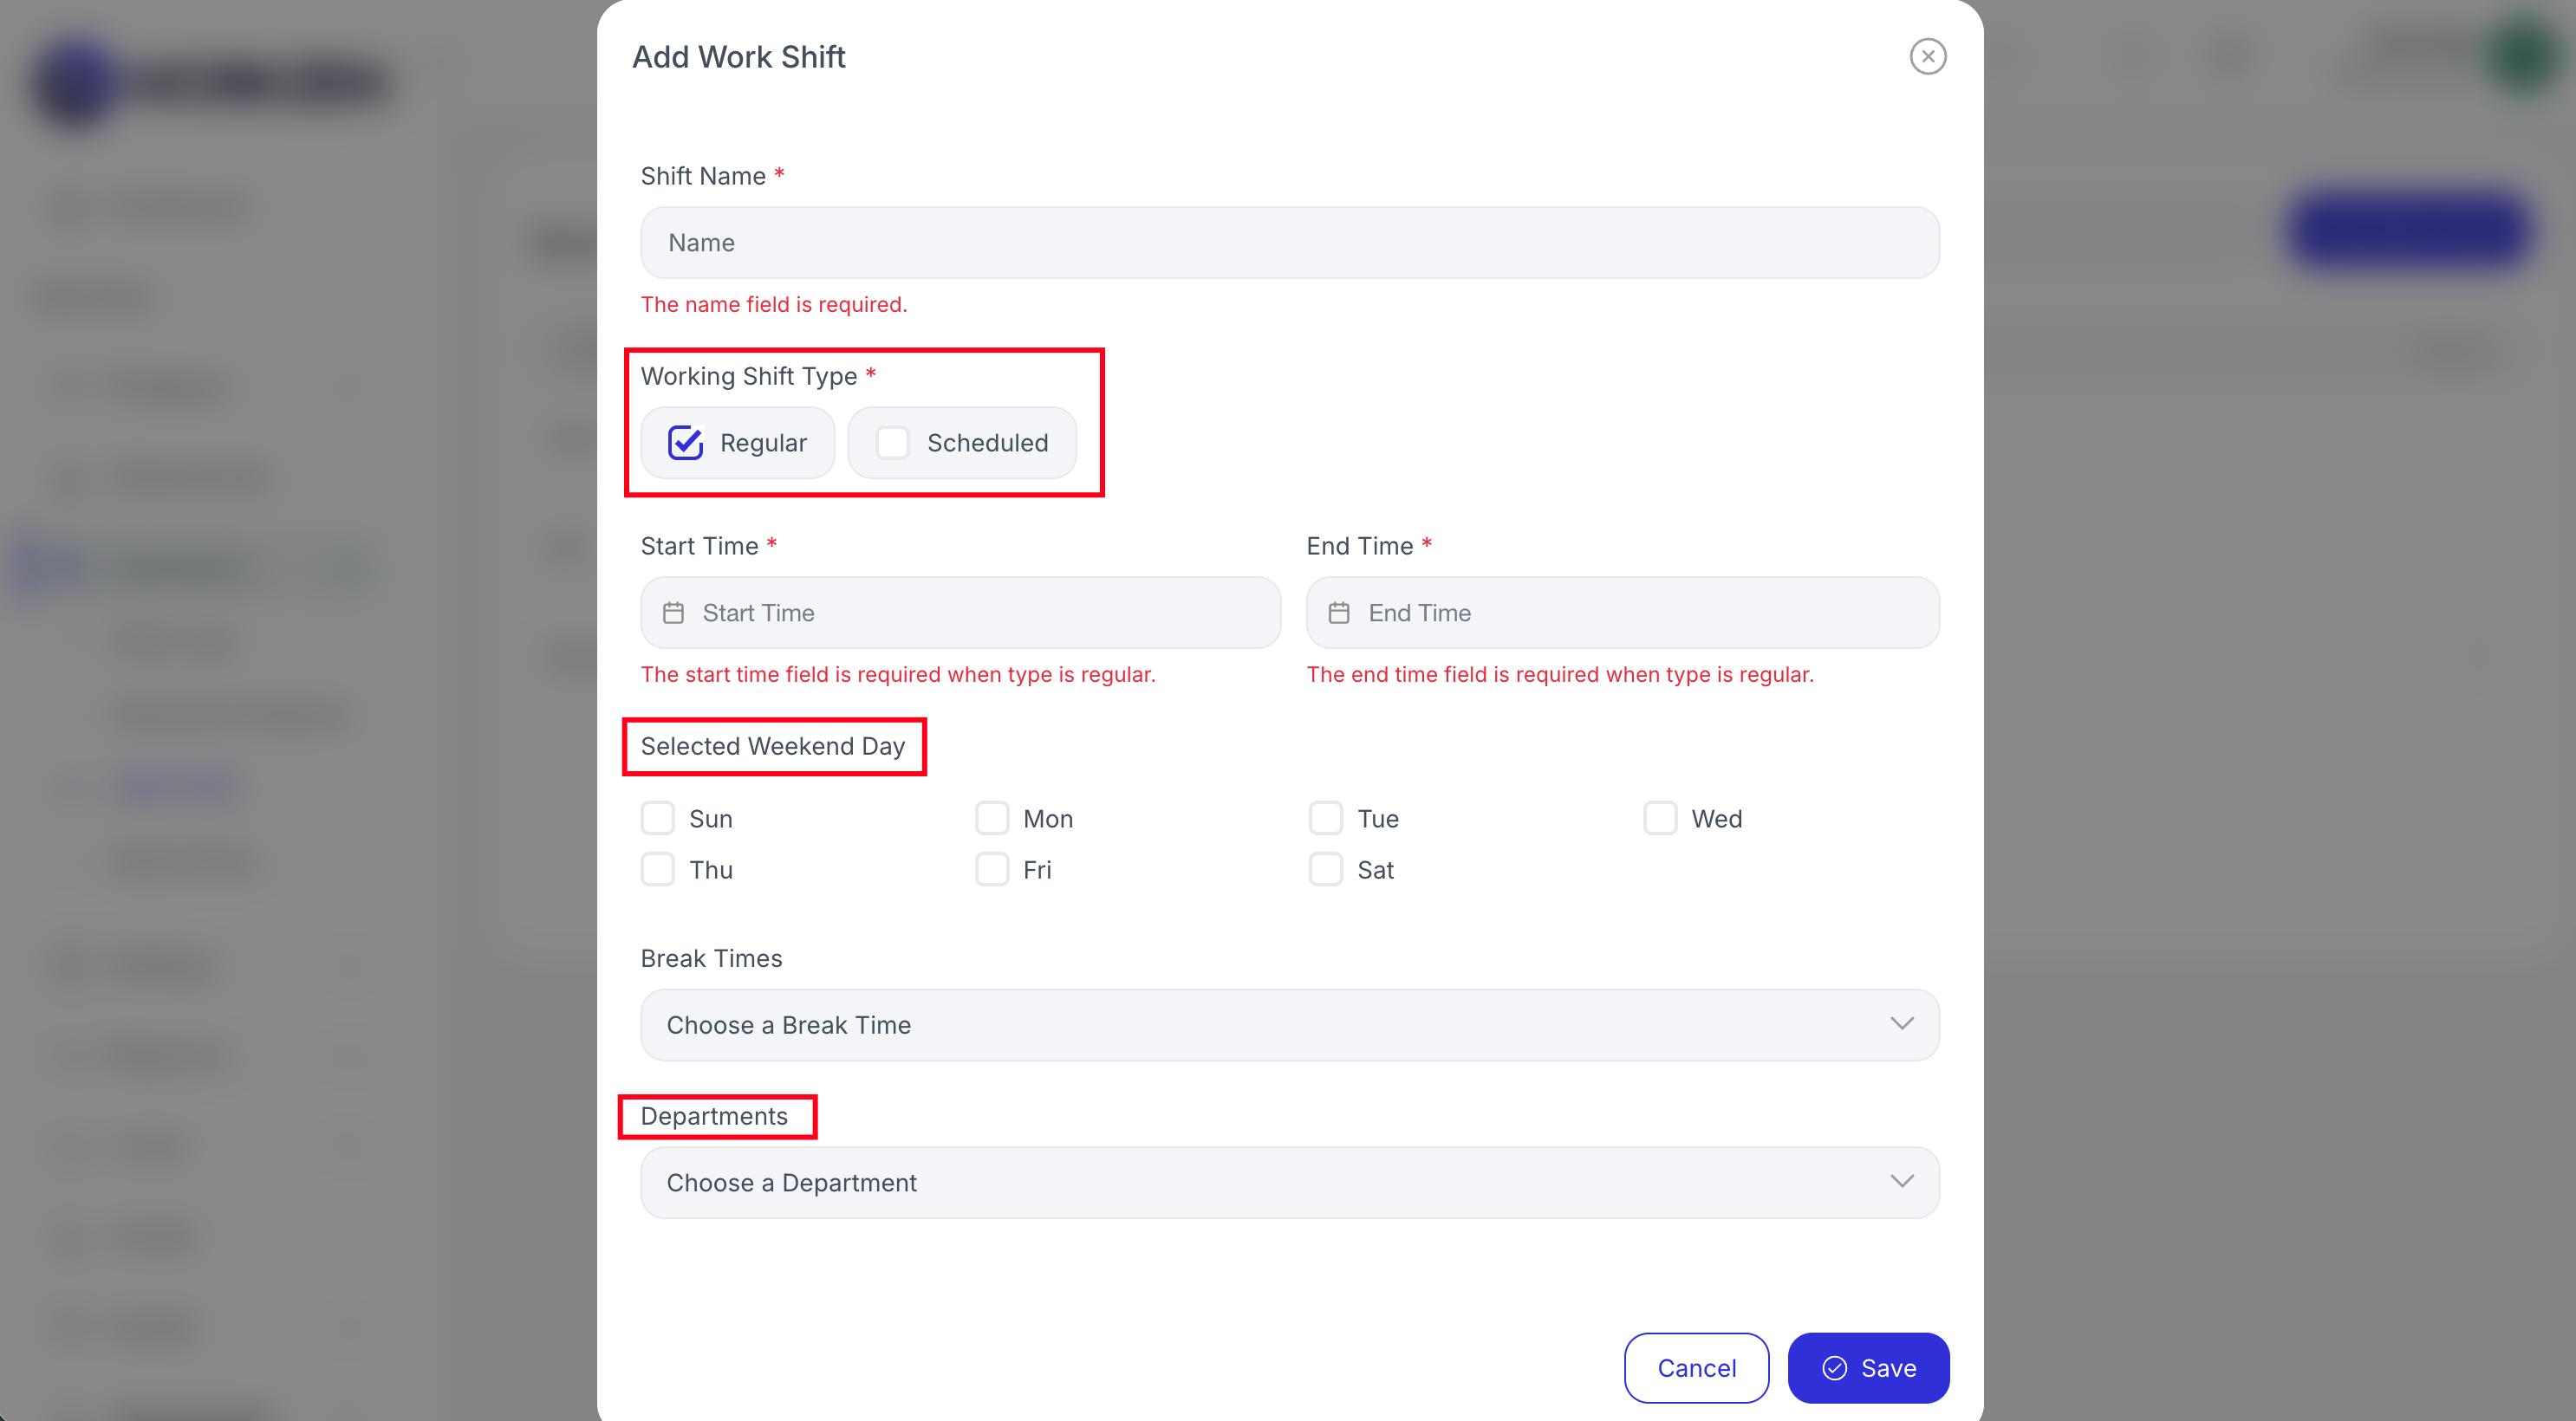Check the Mon weekend day
Image resolution: width=2576 pixels, height=1421 pixels.
coord(991,818)
